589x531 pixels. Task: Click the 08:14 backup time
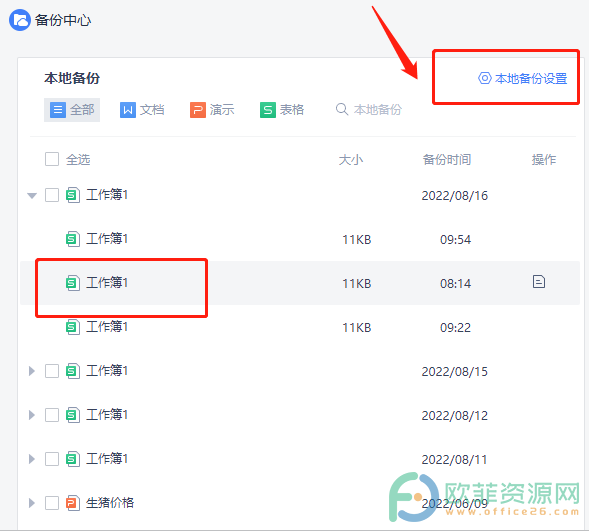[455, 284]
